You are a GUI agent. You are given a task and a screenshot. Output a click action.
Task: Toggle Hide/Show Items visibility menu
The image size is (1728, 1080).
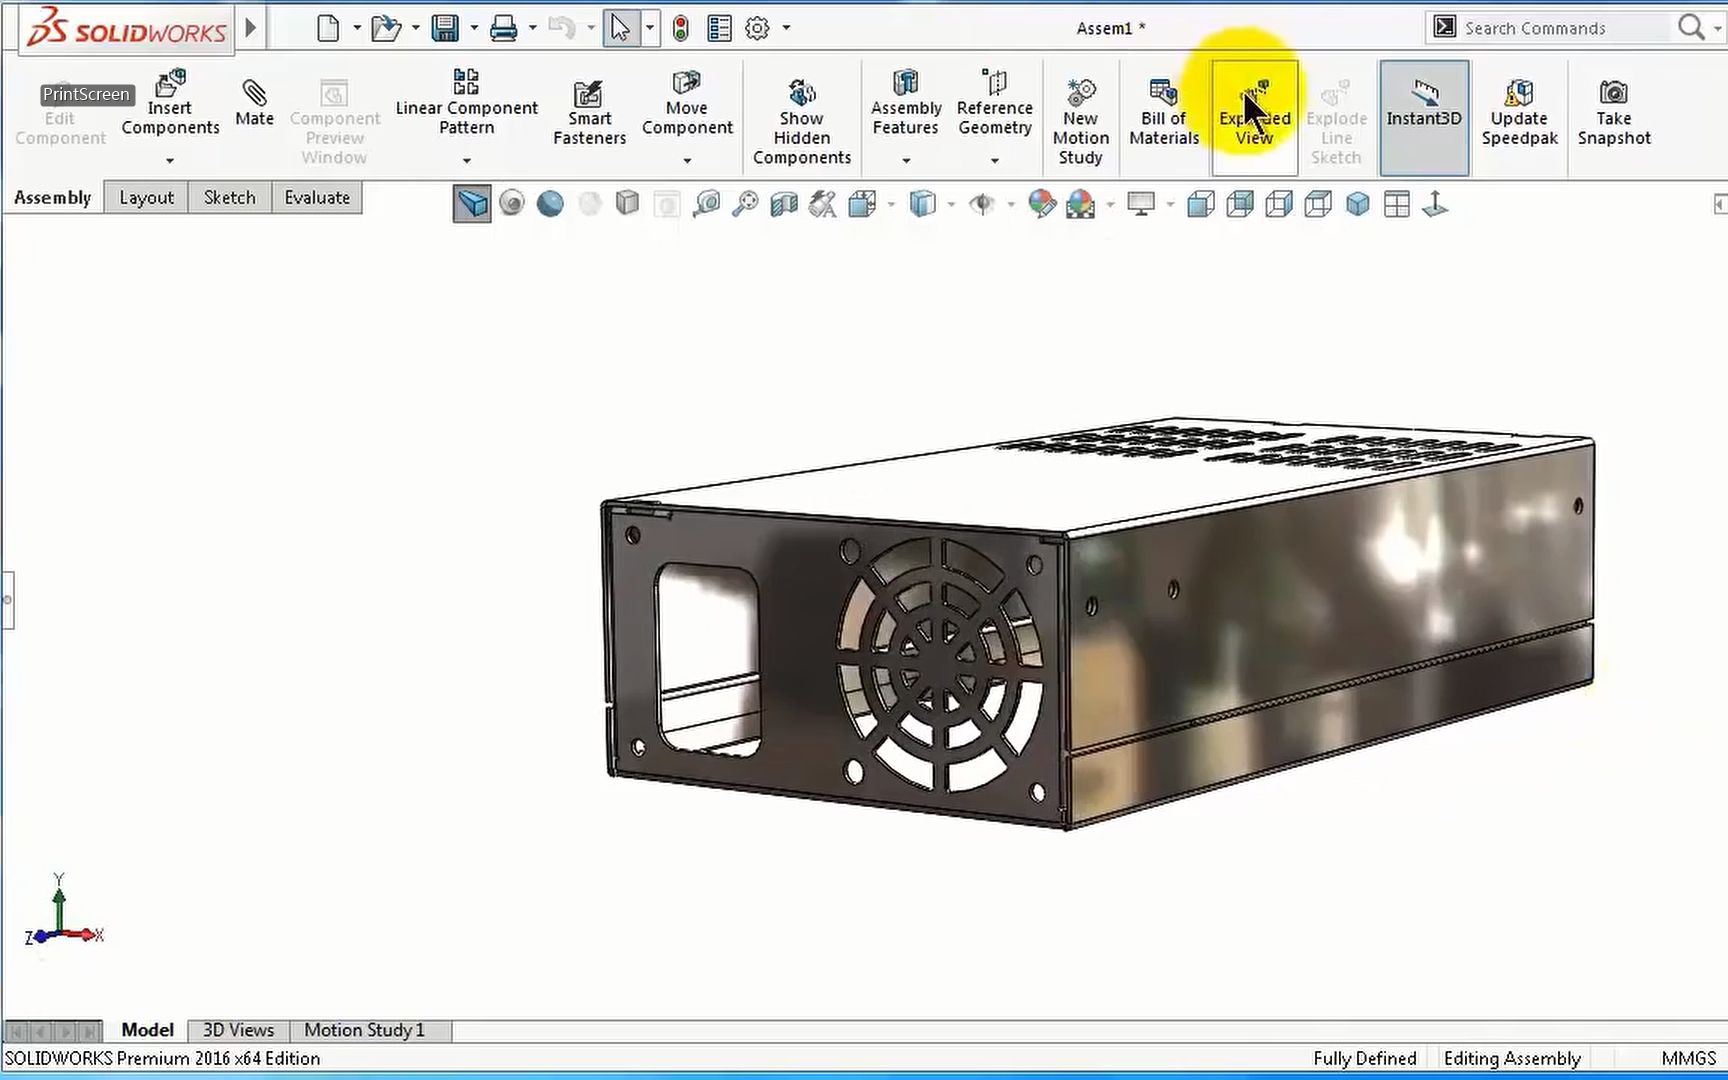[x=983, y=204]
